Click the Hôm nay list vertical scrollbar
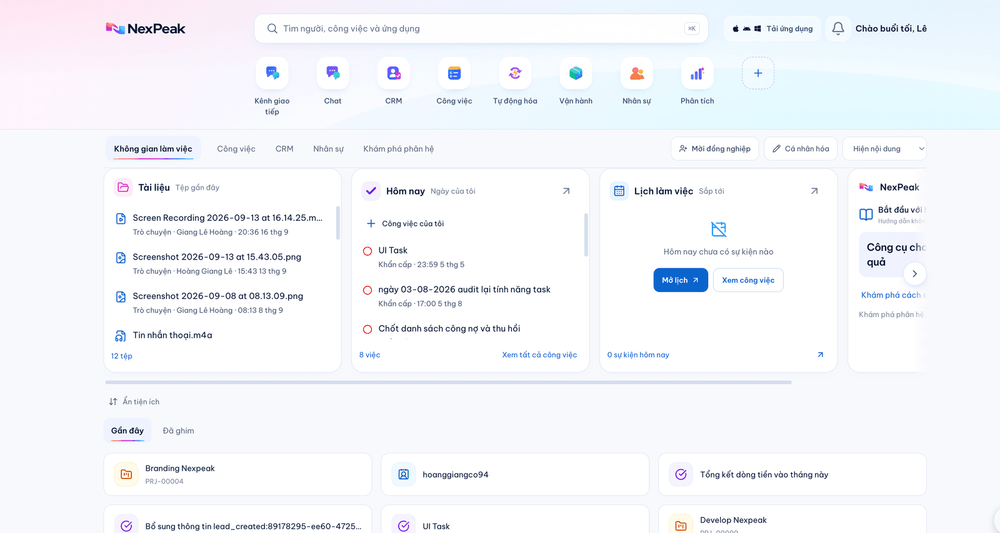 click(x=585, y=235)
